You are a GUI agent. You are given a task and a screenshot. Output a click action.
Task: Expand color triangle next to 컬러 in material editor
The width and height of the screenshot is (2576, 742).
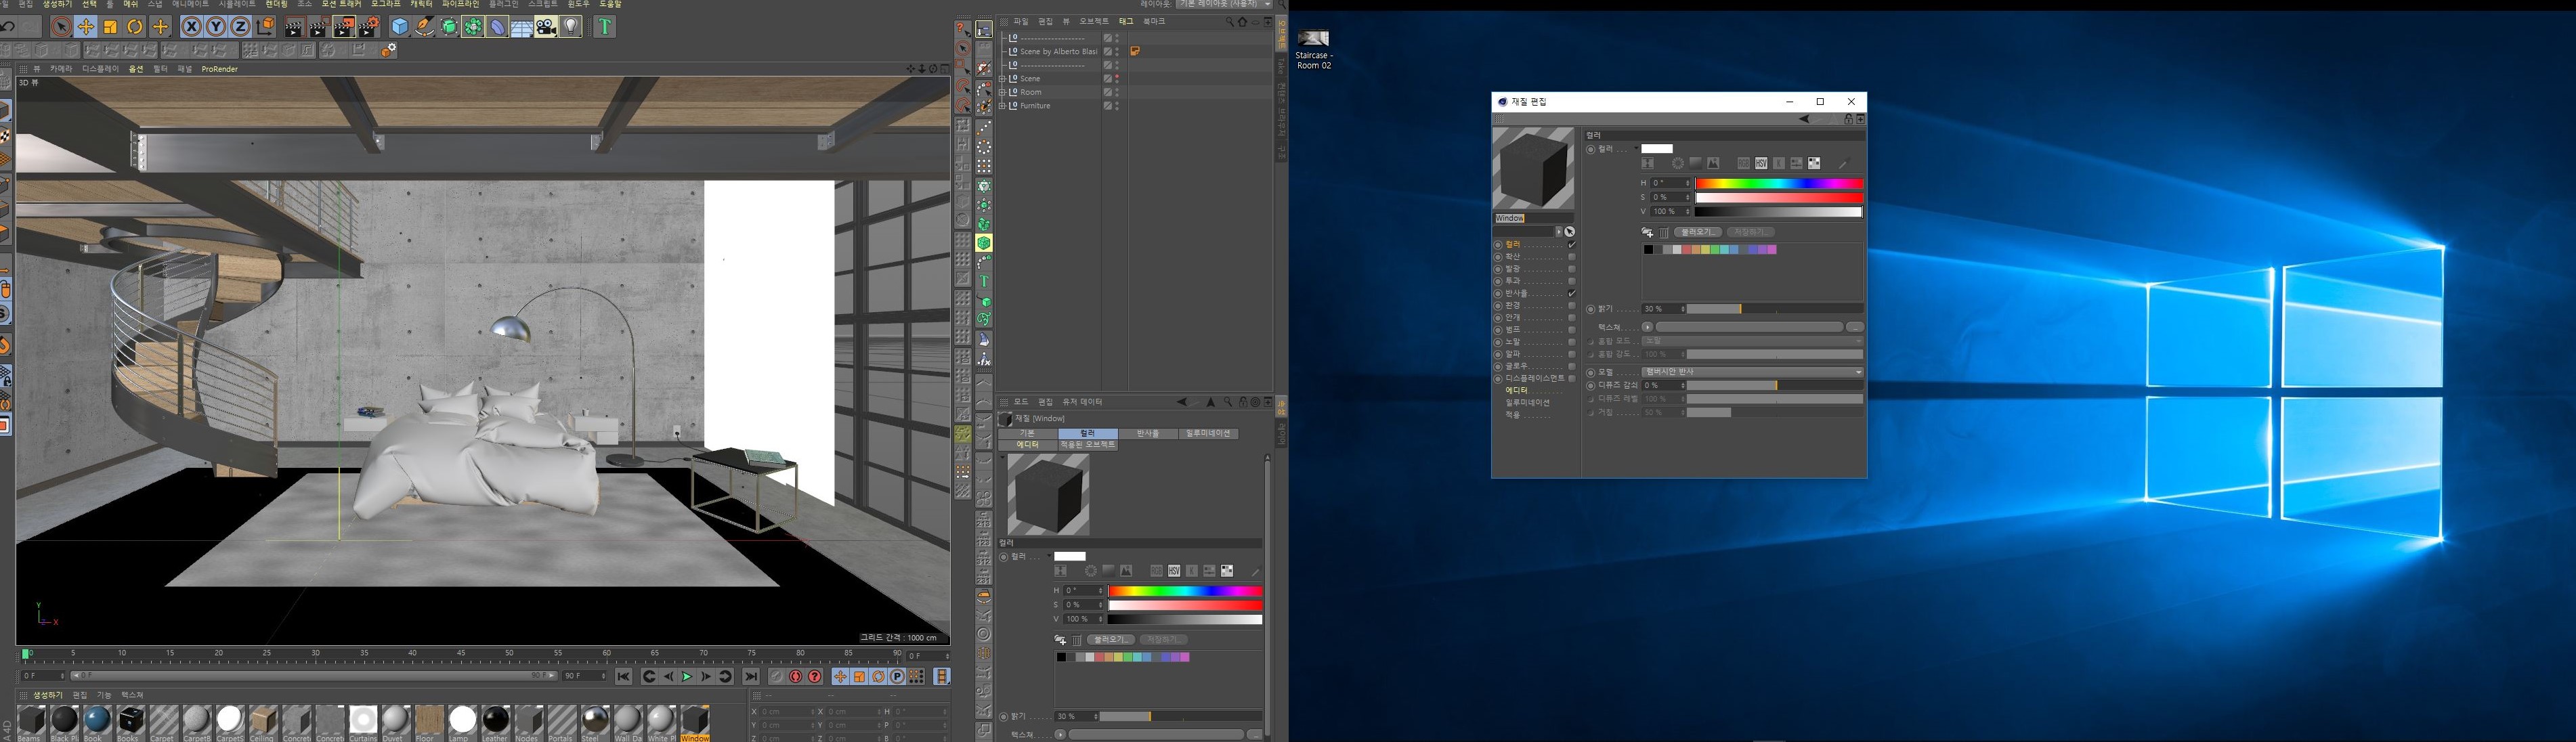[1636, 148]
